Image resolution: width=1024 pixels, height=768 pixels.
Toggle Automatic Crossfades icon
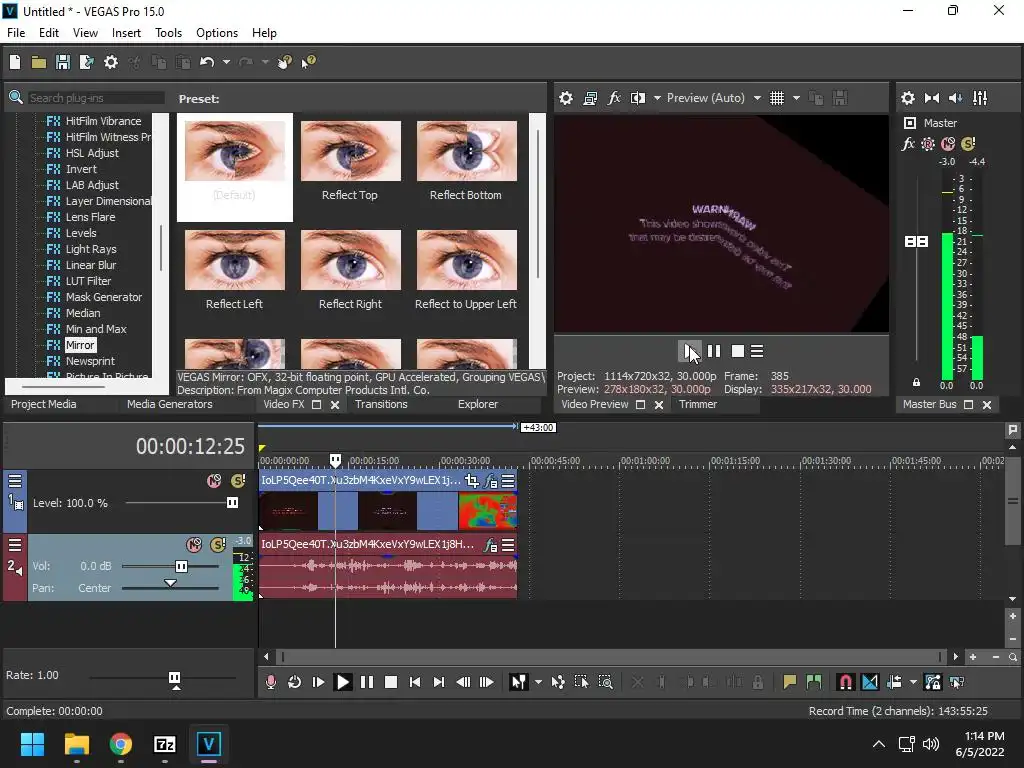pyautogui.click(x=870, y=682)
